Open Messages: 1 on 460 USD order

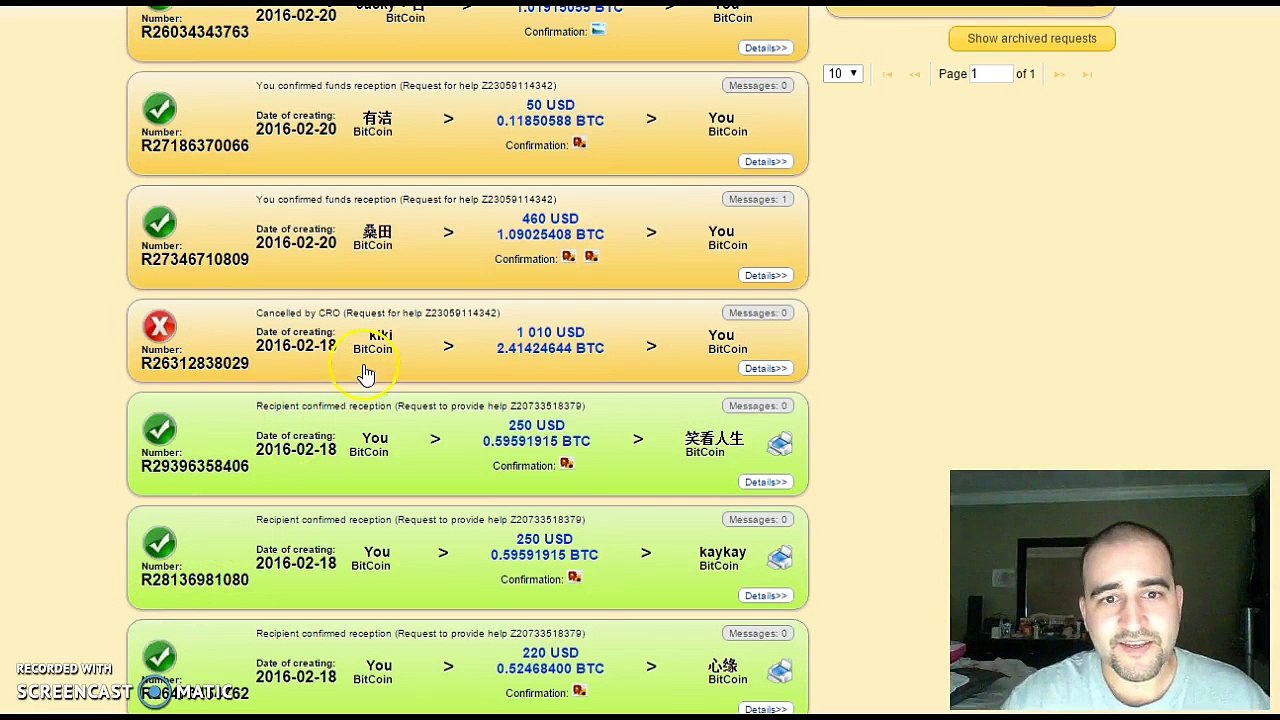tap(758, 199)
